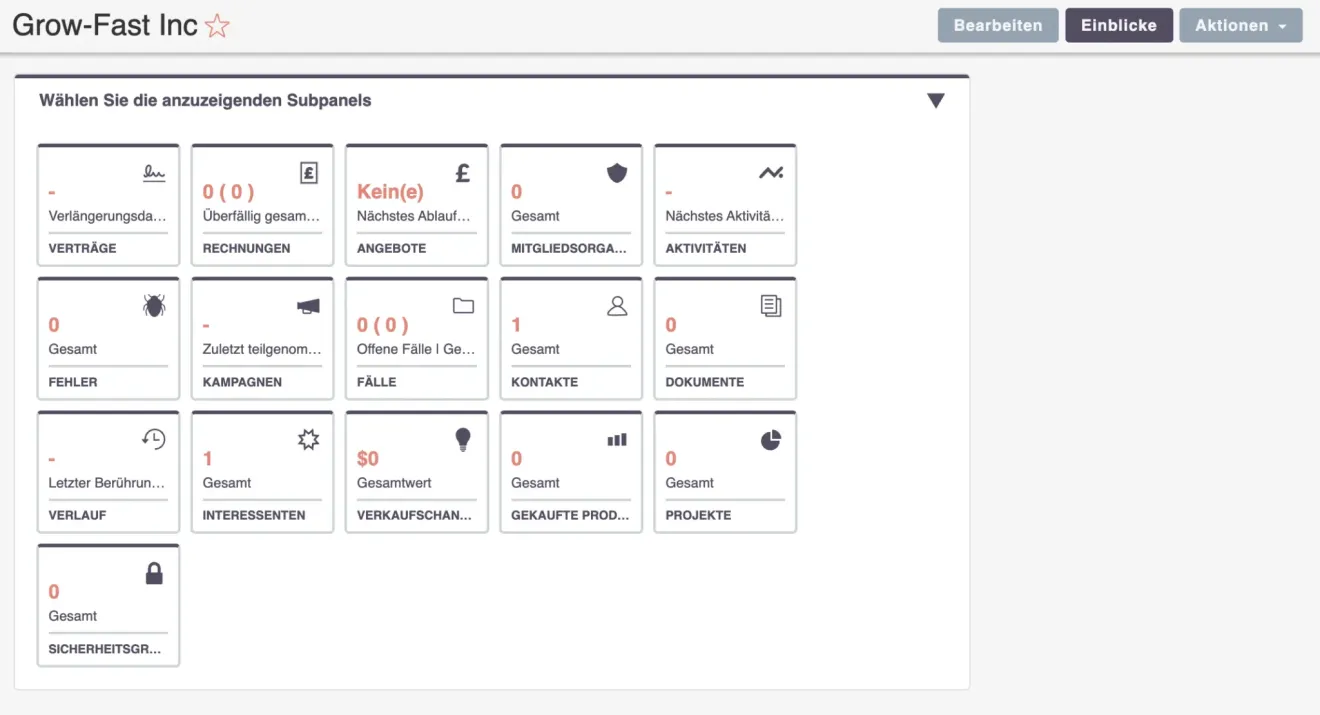Toggle the favorite star next to Grow-Fast Inc

click(217, 25)
